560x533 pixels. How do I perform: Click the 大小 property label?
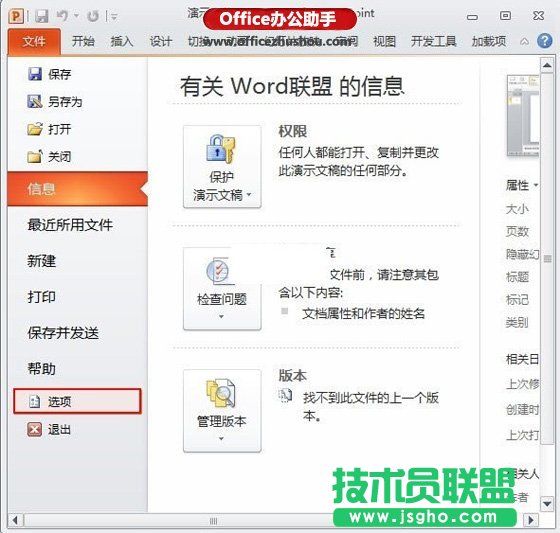[517, 209]
